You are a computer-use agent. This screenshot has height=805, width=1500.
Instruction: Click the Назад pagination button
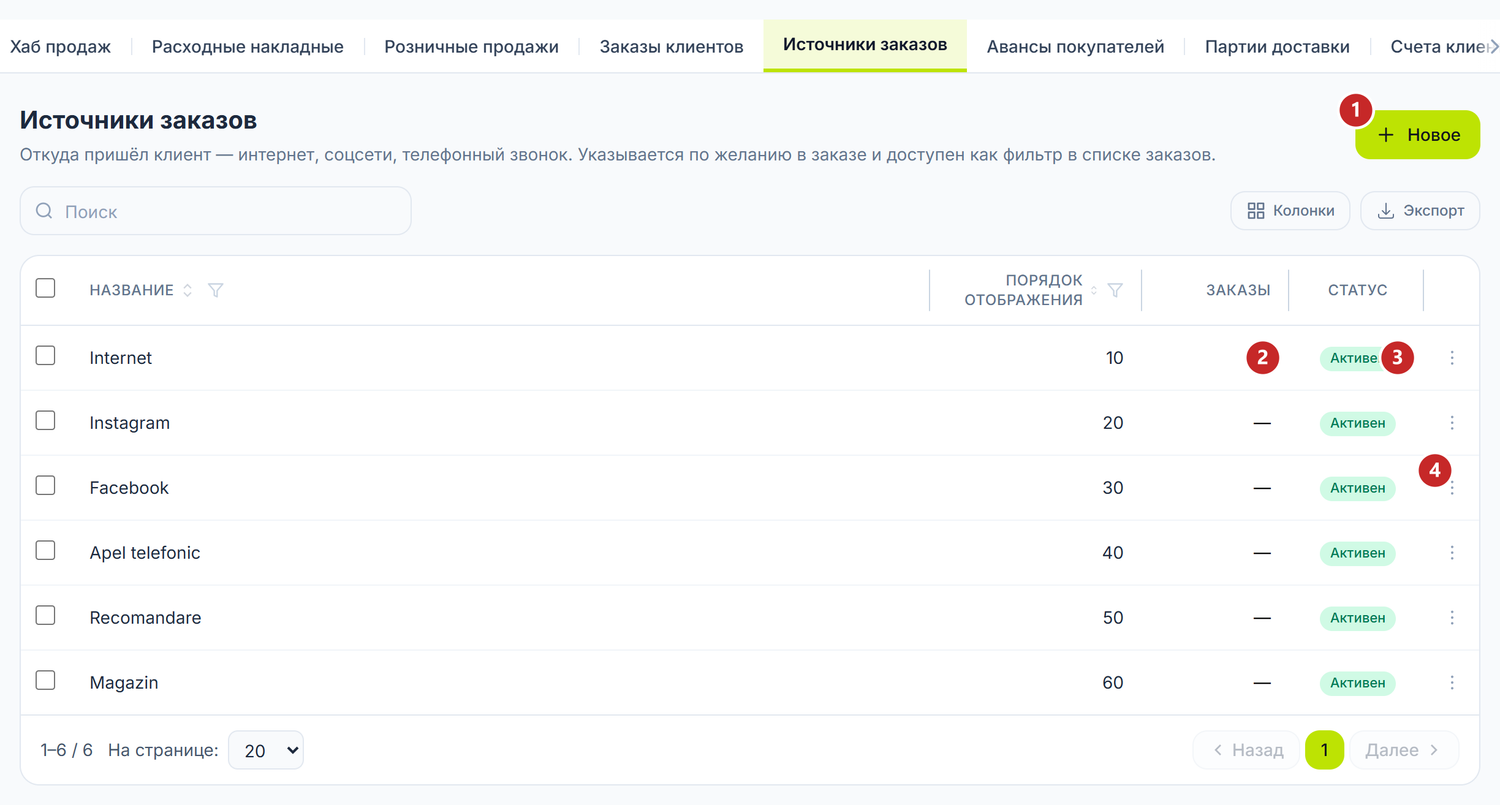tap(1246, 750)
